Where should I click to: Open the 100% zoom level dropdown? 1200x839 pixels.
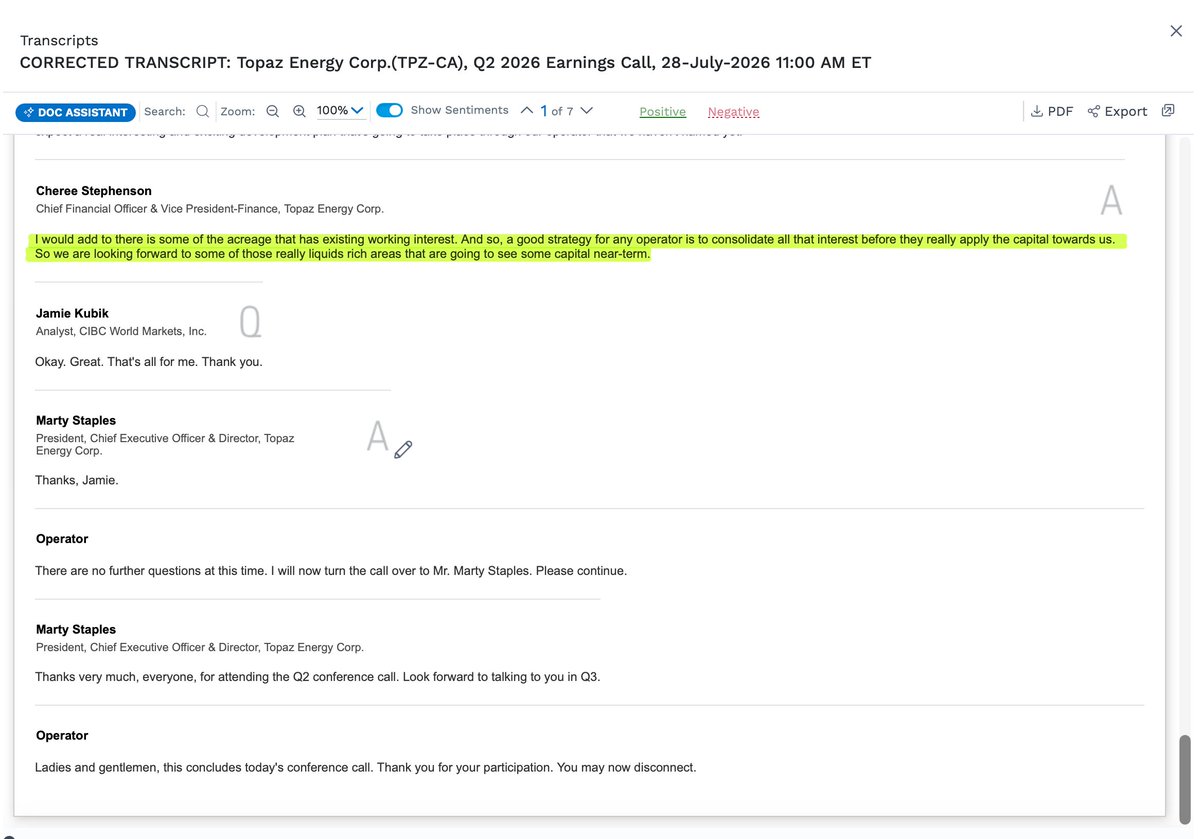[x=340, y=111]
